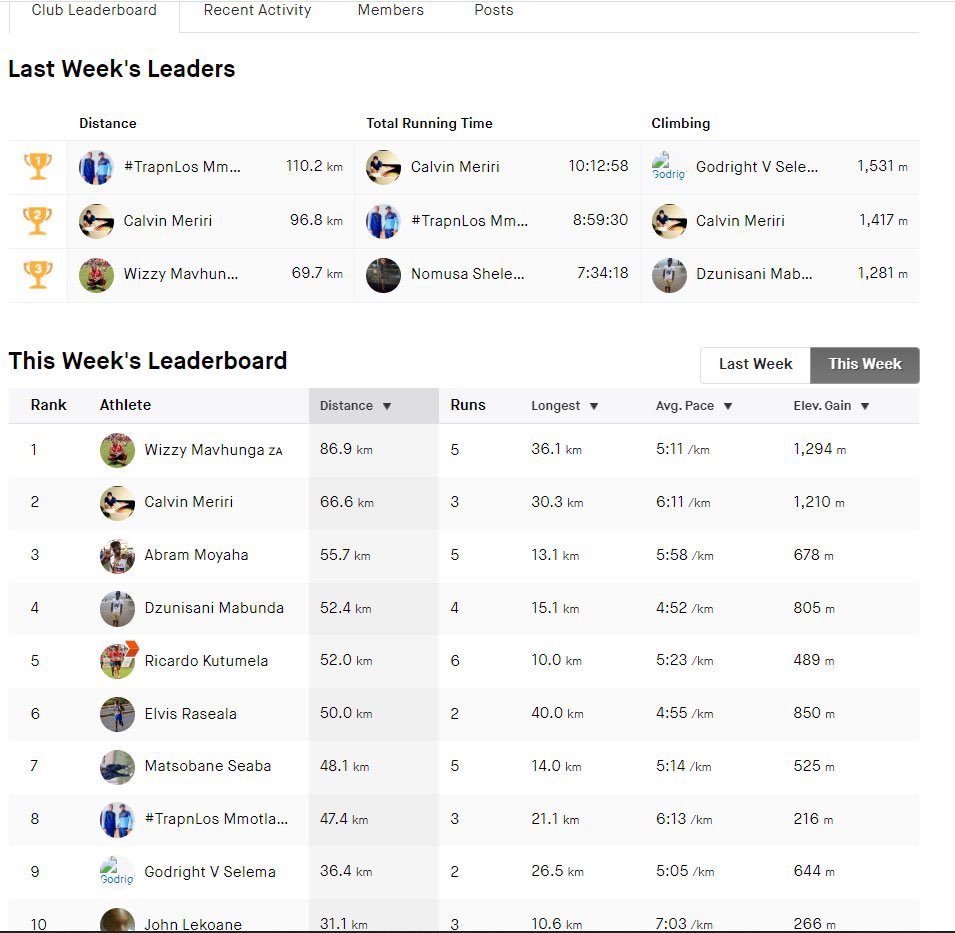
Task: Select 10:12:58 total running time value
Action: tap(598, 166)
